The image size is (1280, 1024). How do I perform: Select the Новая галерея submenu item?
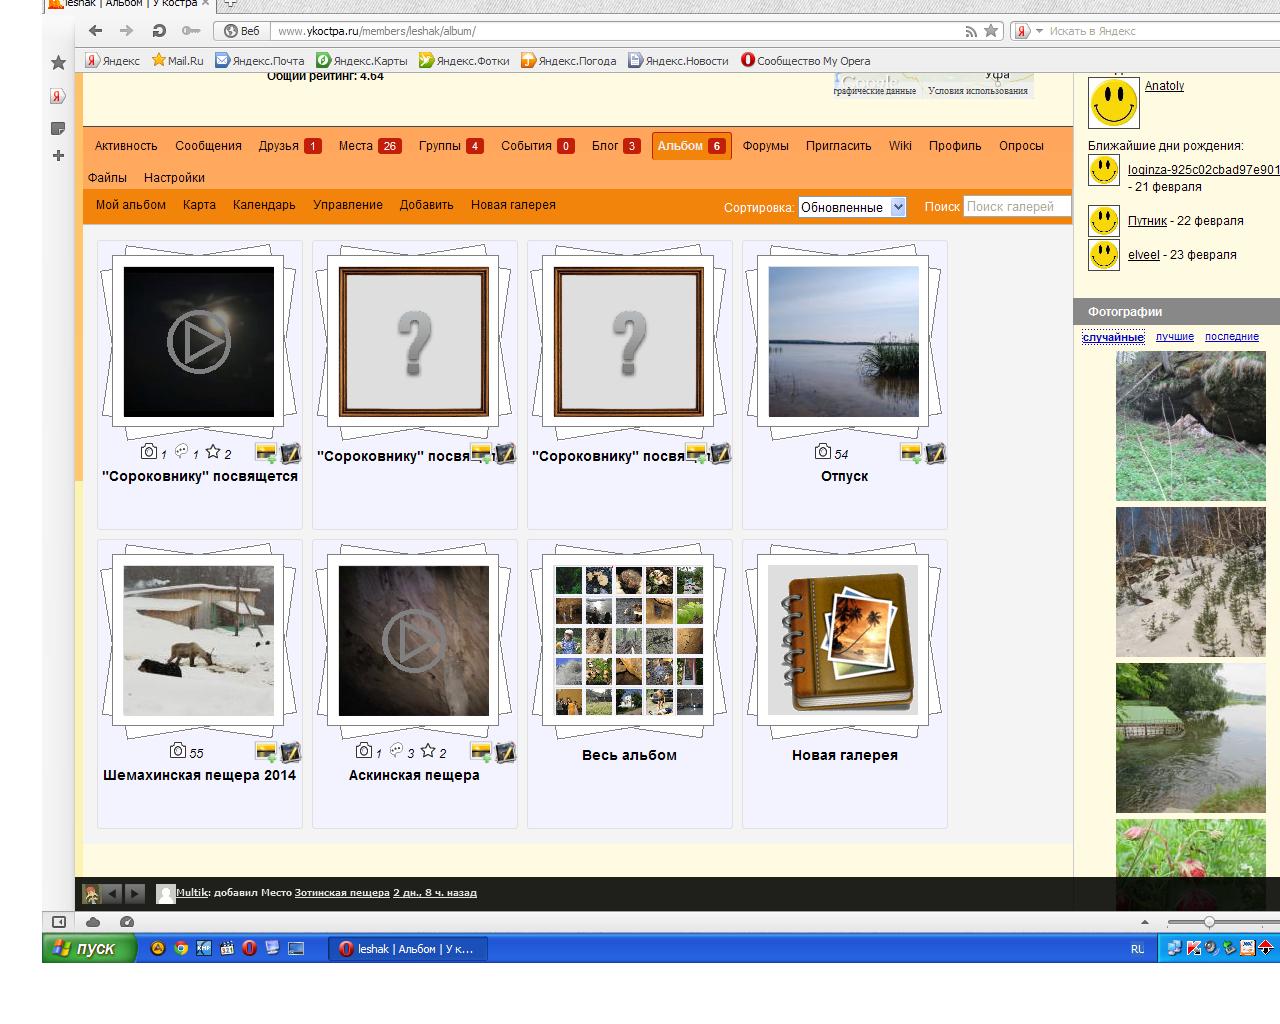coord(513,205)
